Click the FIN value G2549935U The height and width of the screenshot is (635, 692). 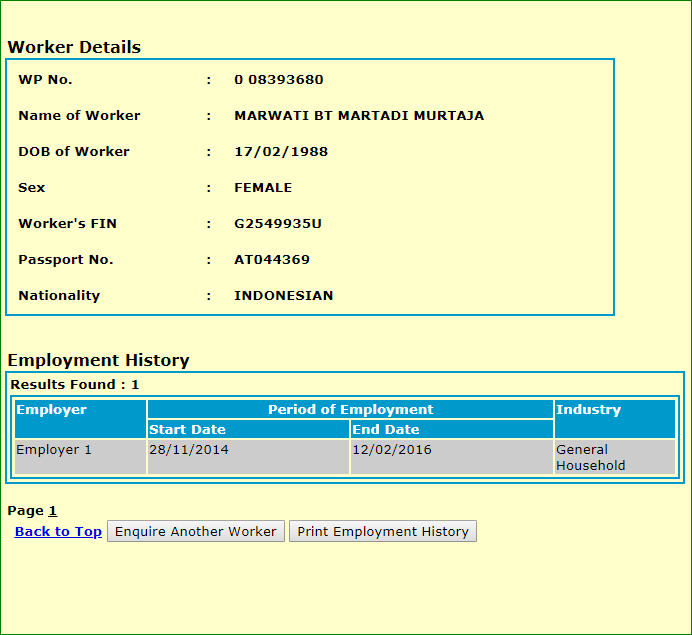pos(278,224)
